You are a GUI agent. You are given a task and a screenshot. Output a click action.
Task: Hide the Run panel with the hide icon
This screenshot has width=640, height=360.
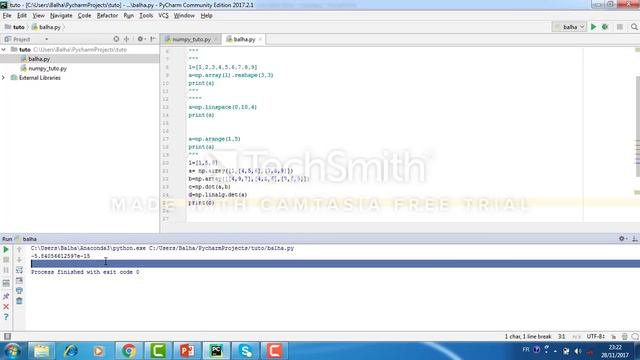click(x=635, y=239)
